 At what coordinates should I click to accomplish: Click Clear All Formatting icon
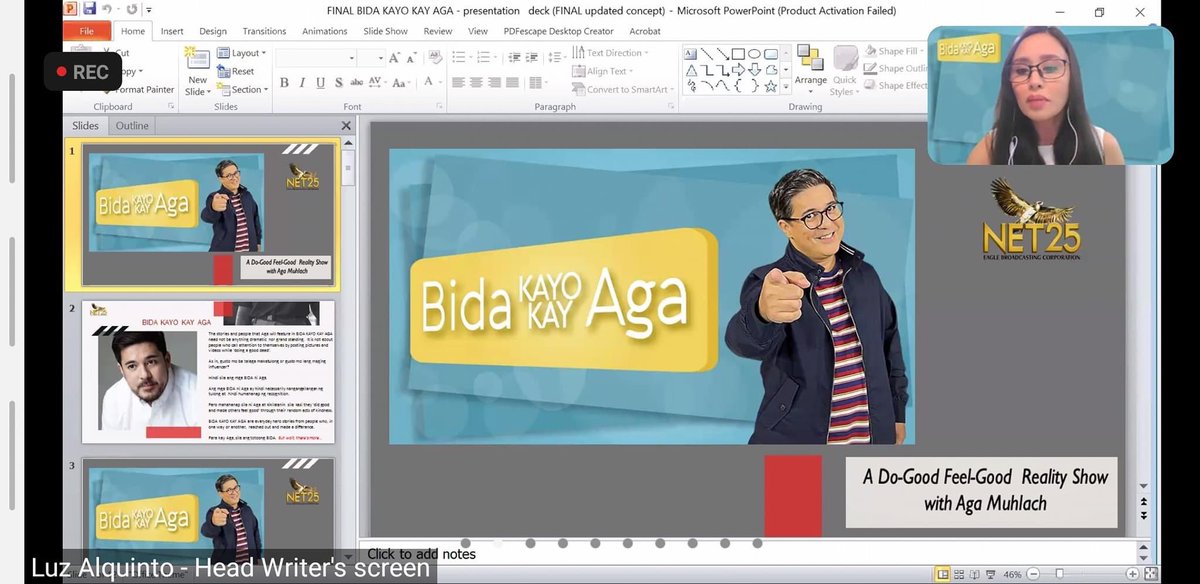[x=434, y=58]
